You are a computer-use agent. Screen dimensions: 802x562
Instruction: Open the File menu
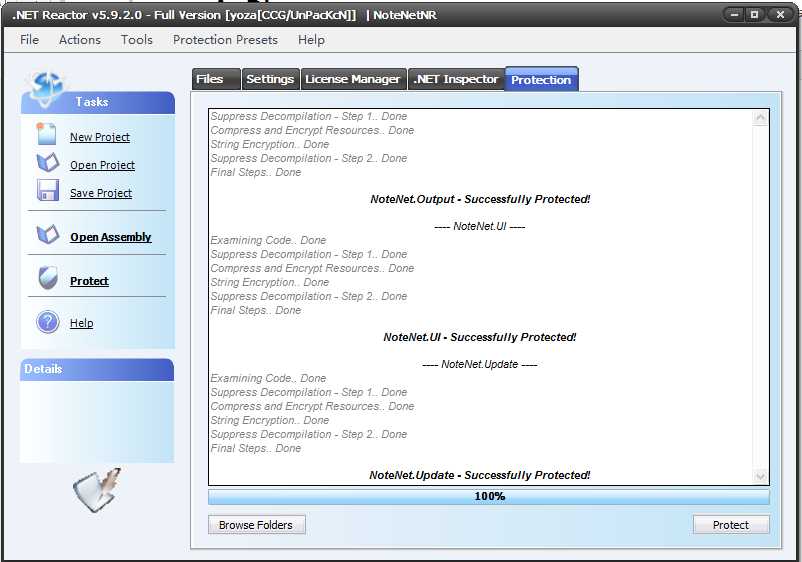point(29,40)
